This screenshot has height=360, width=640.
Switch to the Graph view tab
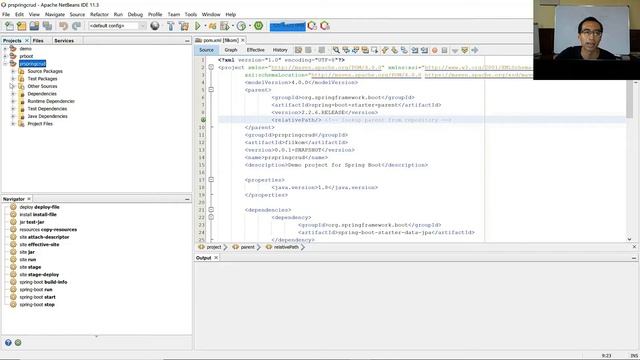click(231, 50)
